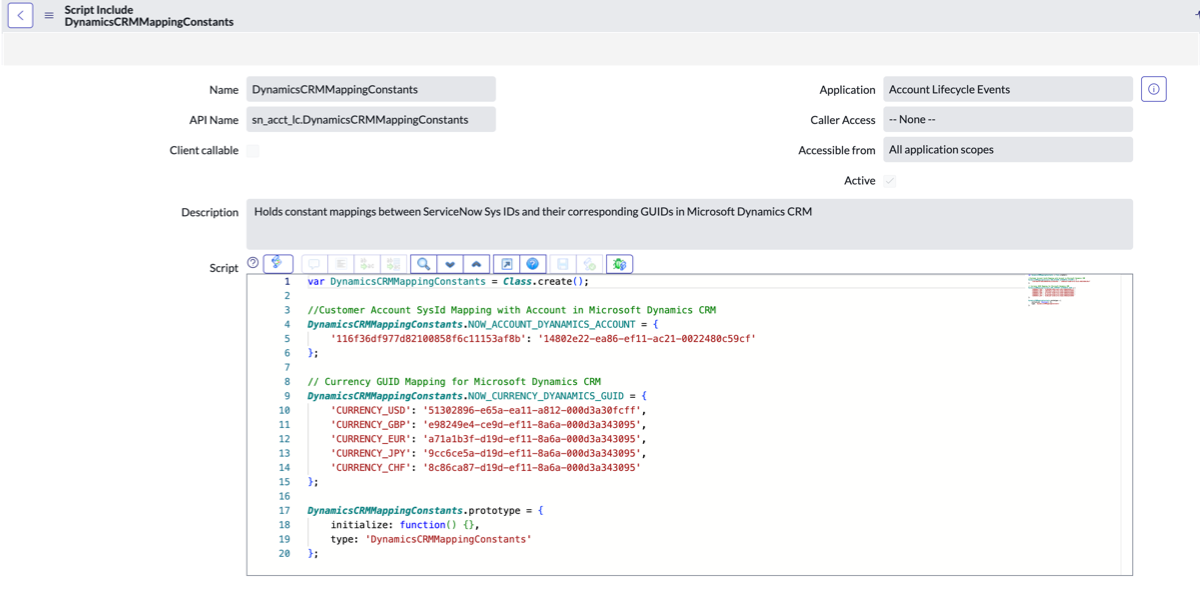Click into the Name field
This screenshot has height=590, width=1200.
pos(371,89)
